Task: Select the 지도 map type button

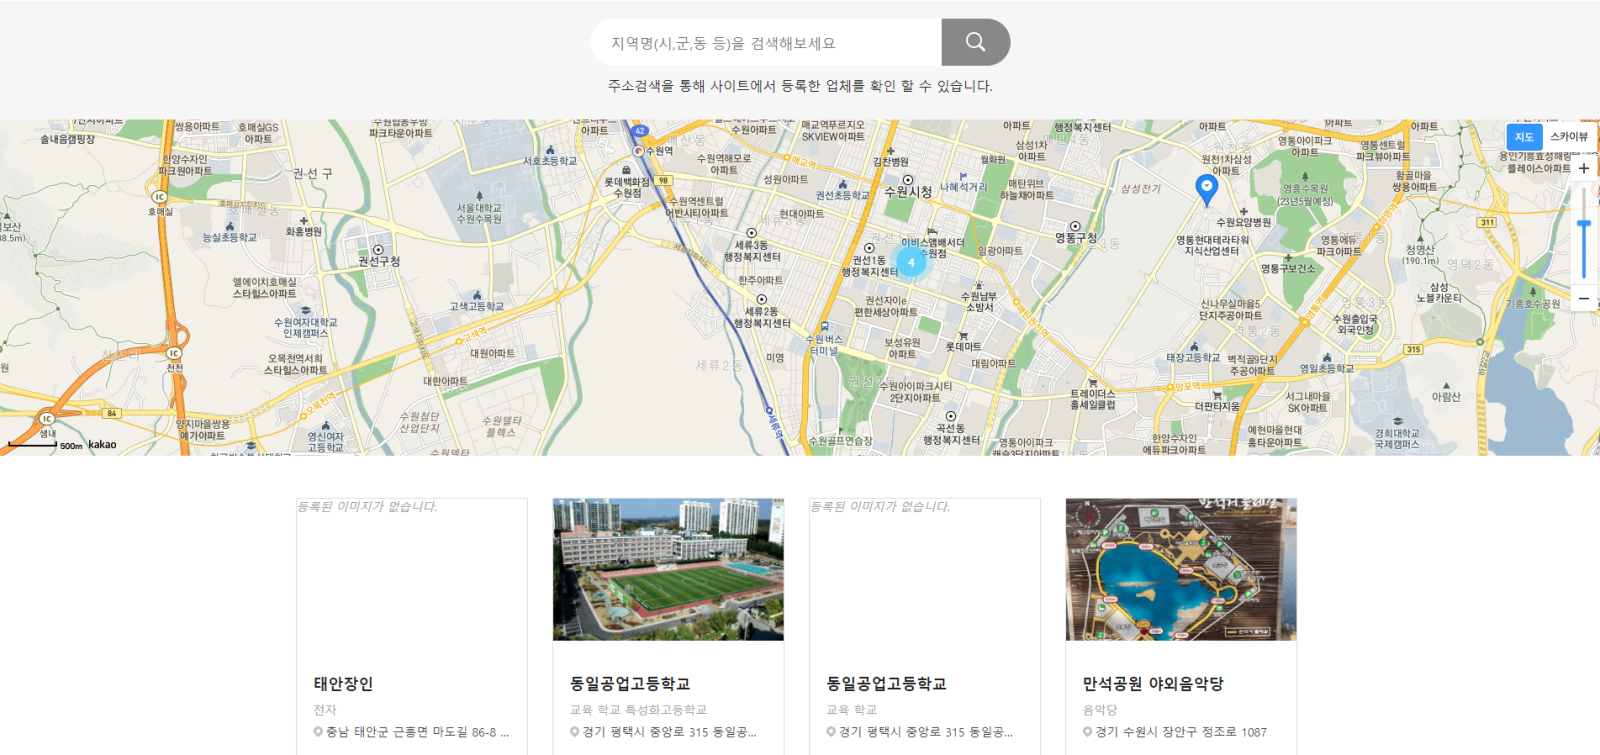Action: click(1524, 137)
